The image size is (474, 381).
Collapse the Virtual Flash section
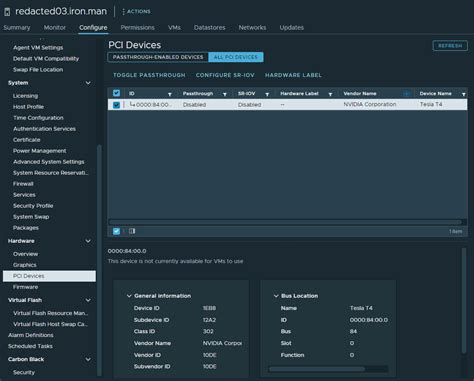point(88,300)
